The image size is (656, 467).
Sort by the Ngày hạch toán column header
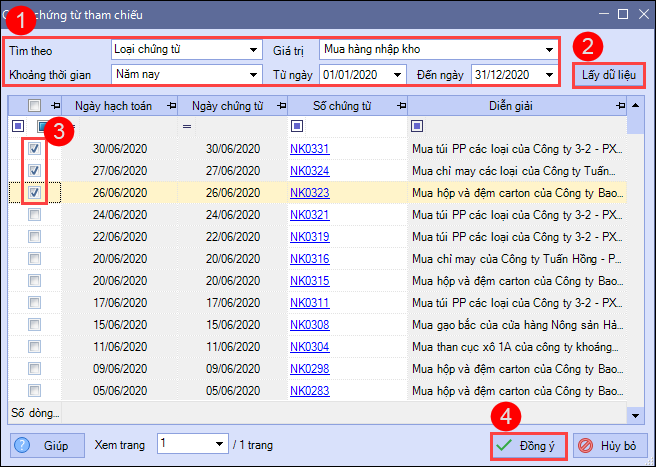pyautogui.click(x=112, y=105)
